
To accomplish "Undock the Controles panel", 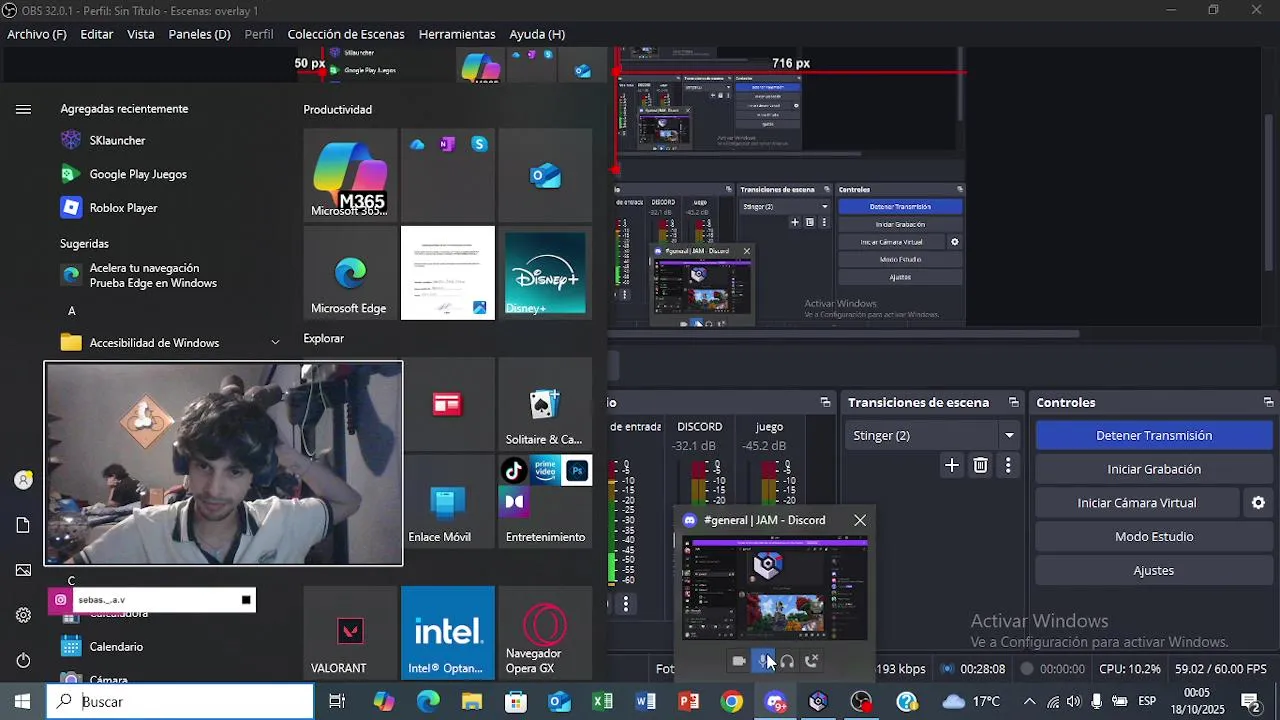I will (x=1268, y=402).
